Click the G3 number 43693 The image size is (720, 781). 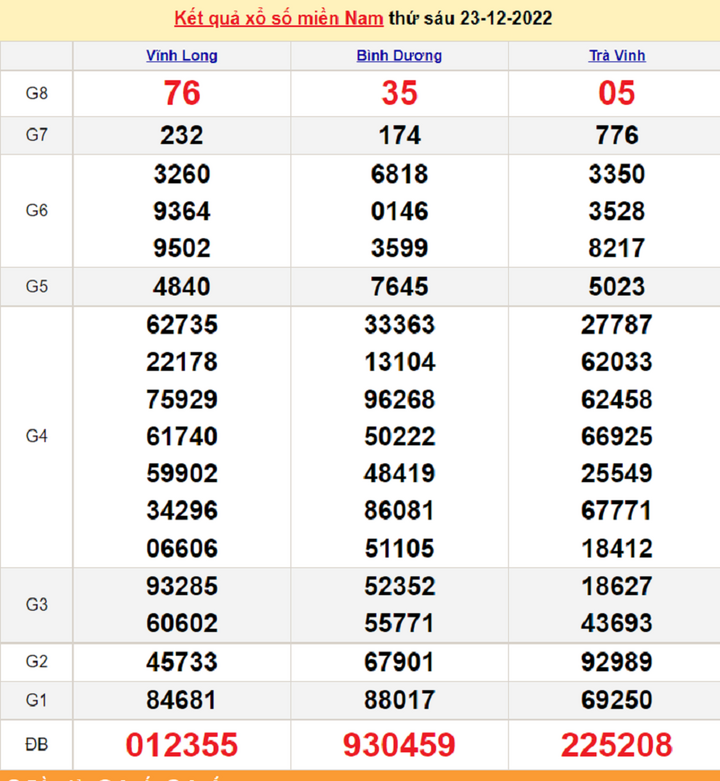[x=617, y=624]
